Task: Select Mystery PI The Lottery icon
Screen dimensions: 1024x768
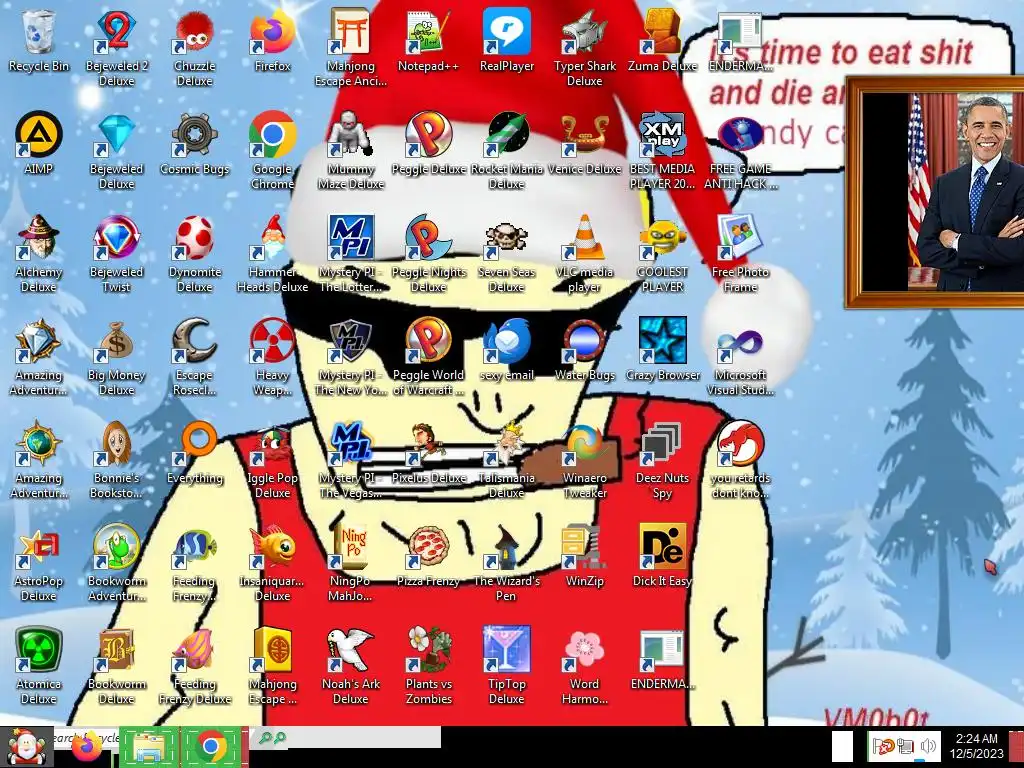Action: (x=351, y=255)
